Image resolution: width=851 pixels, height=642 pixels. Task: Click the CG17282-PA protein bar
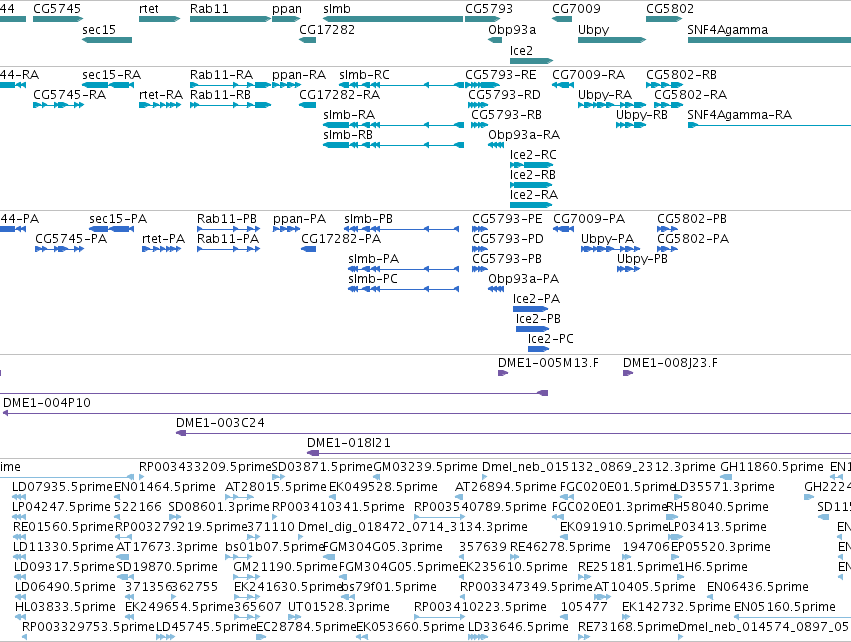pos(309,249)
